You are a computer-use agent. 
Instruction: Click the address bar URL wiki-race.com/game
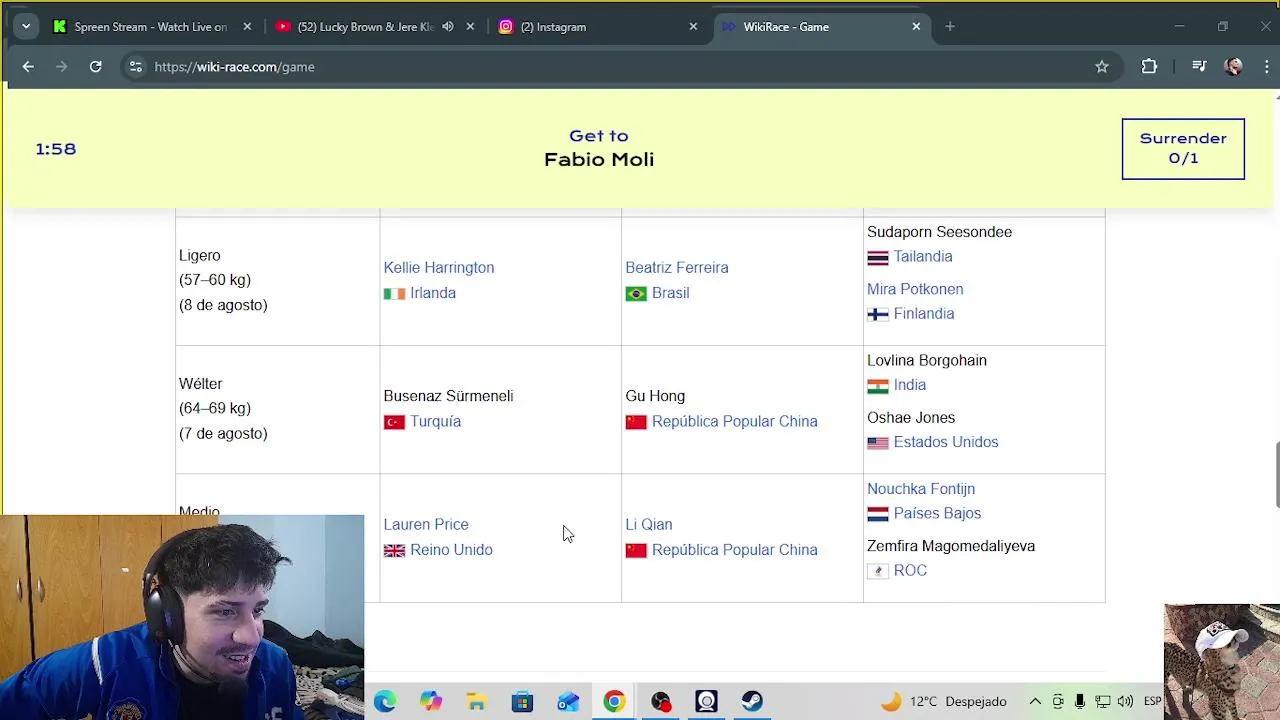tap(235, 67)
